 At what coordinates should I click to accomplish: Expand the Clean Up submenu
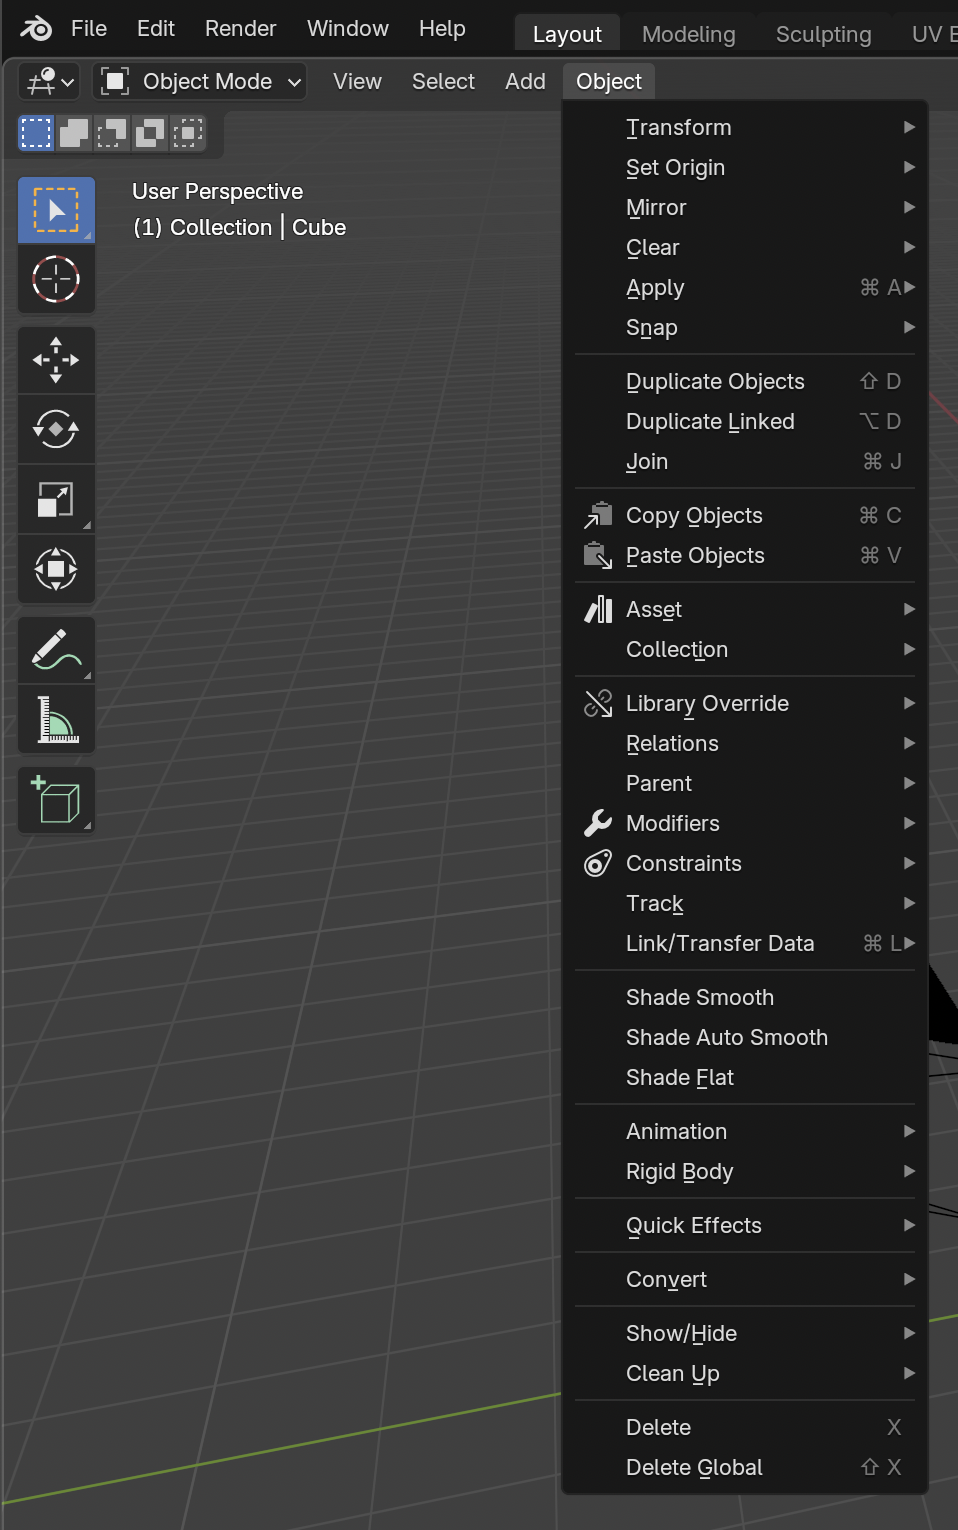[x=745, y=1373]
